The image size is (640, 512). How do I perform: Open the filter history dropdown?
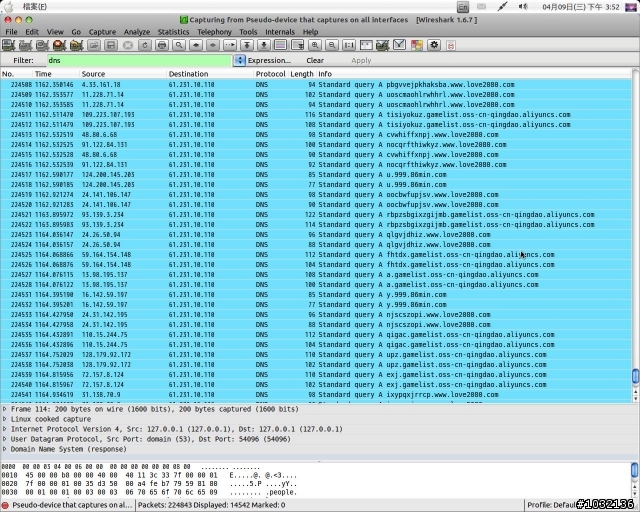point(240,60)
